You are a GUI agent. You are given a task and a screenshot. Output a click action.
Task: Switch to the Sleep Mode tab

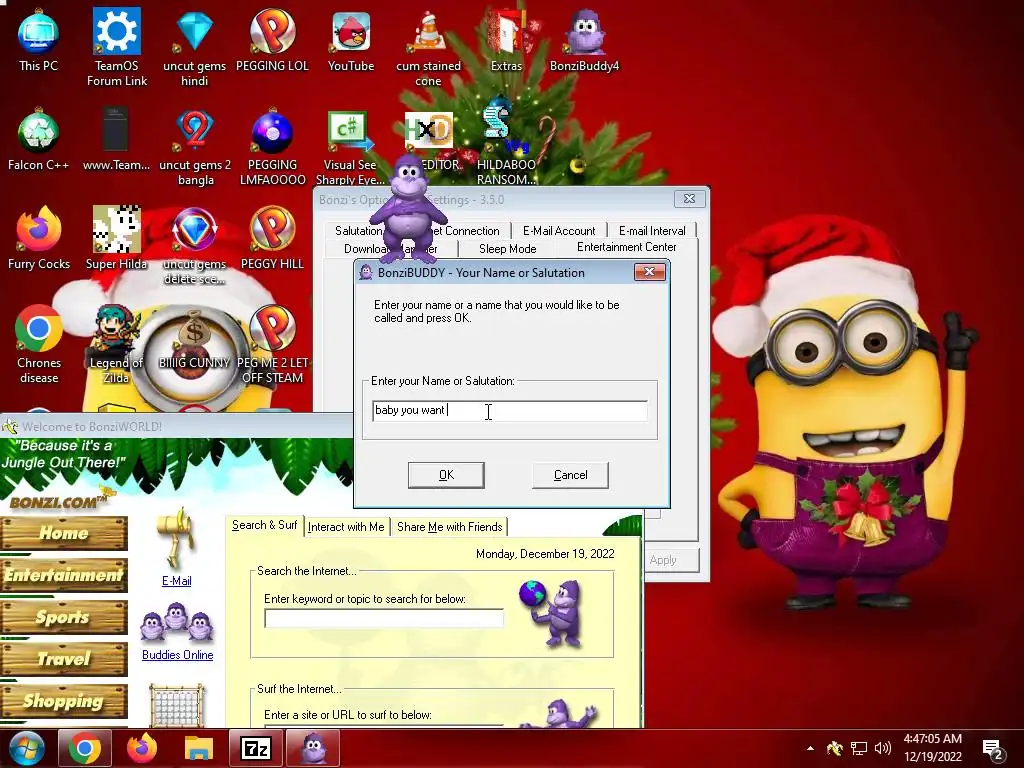coord(507,249)
